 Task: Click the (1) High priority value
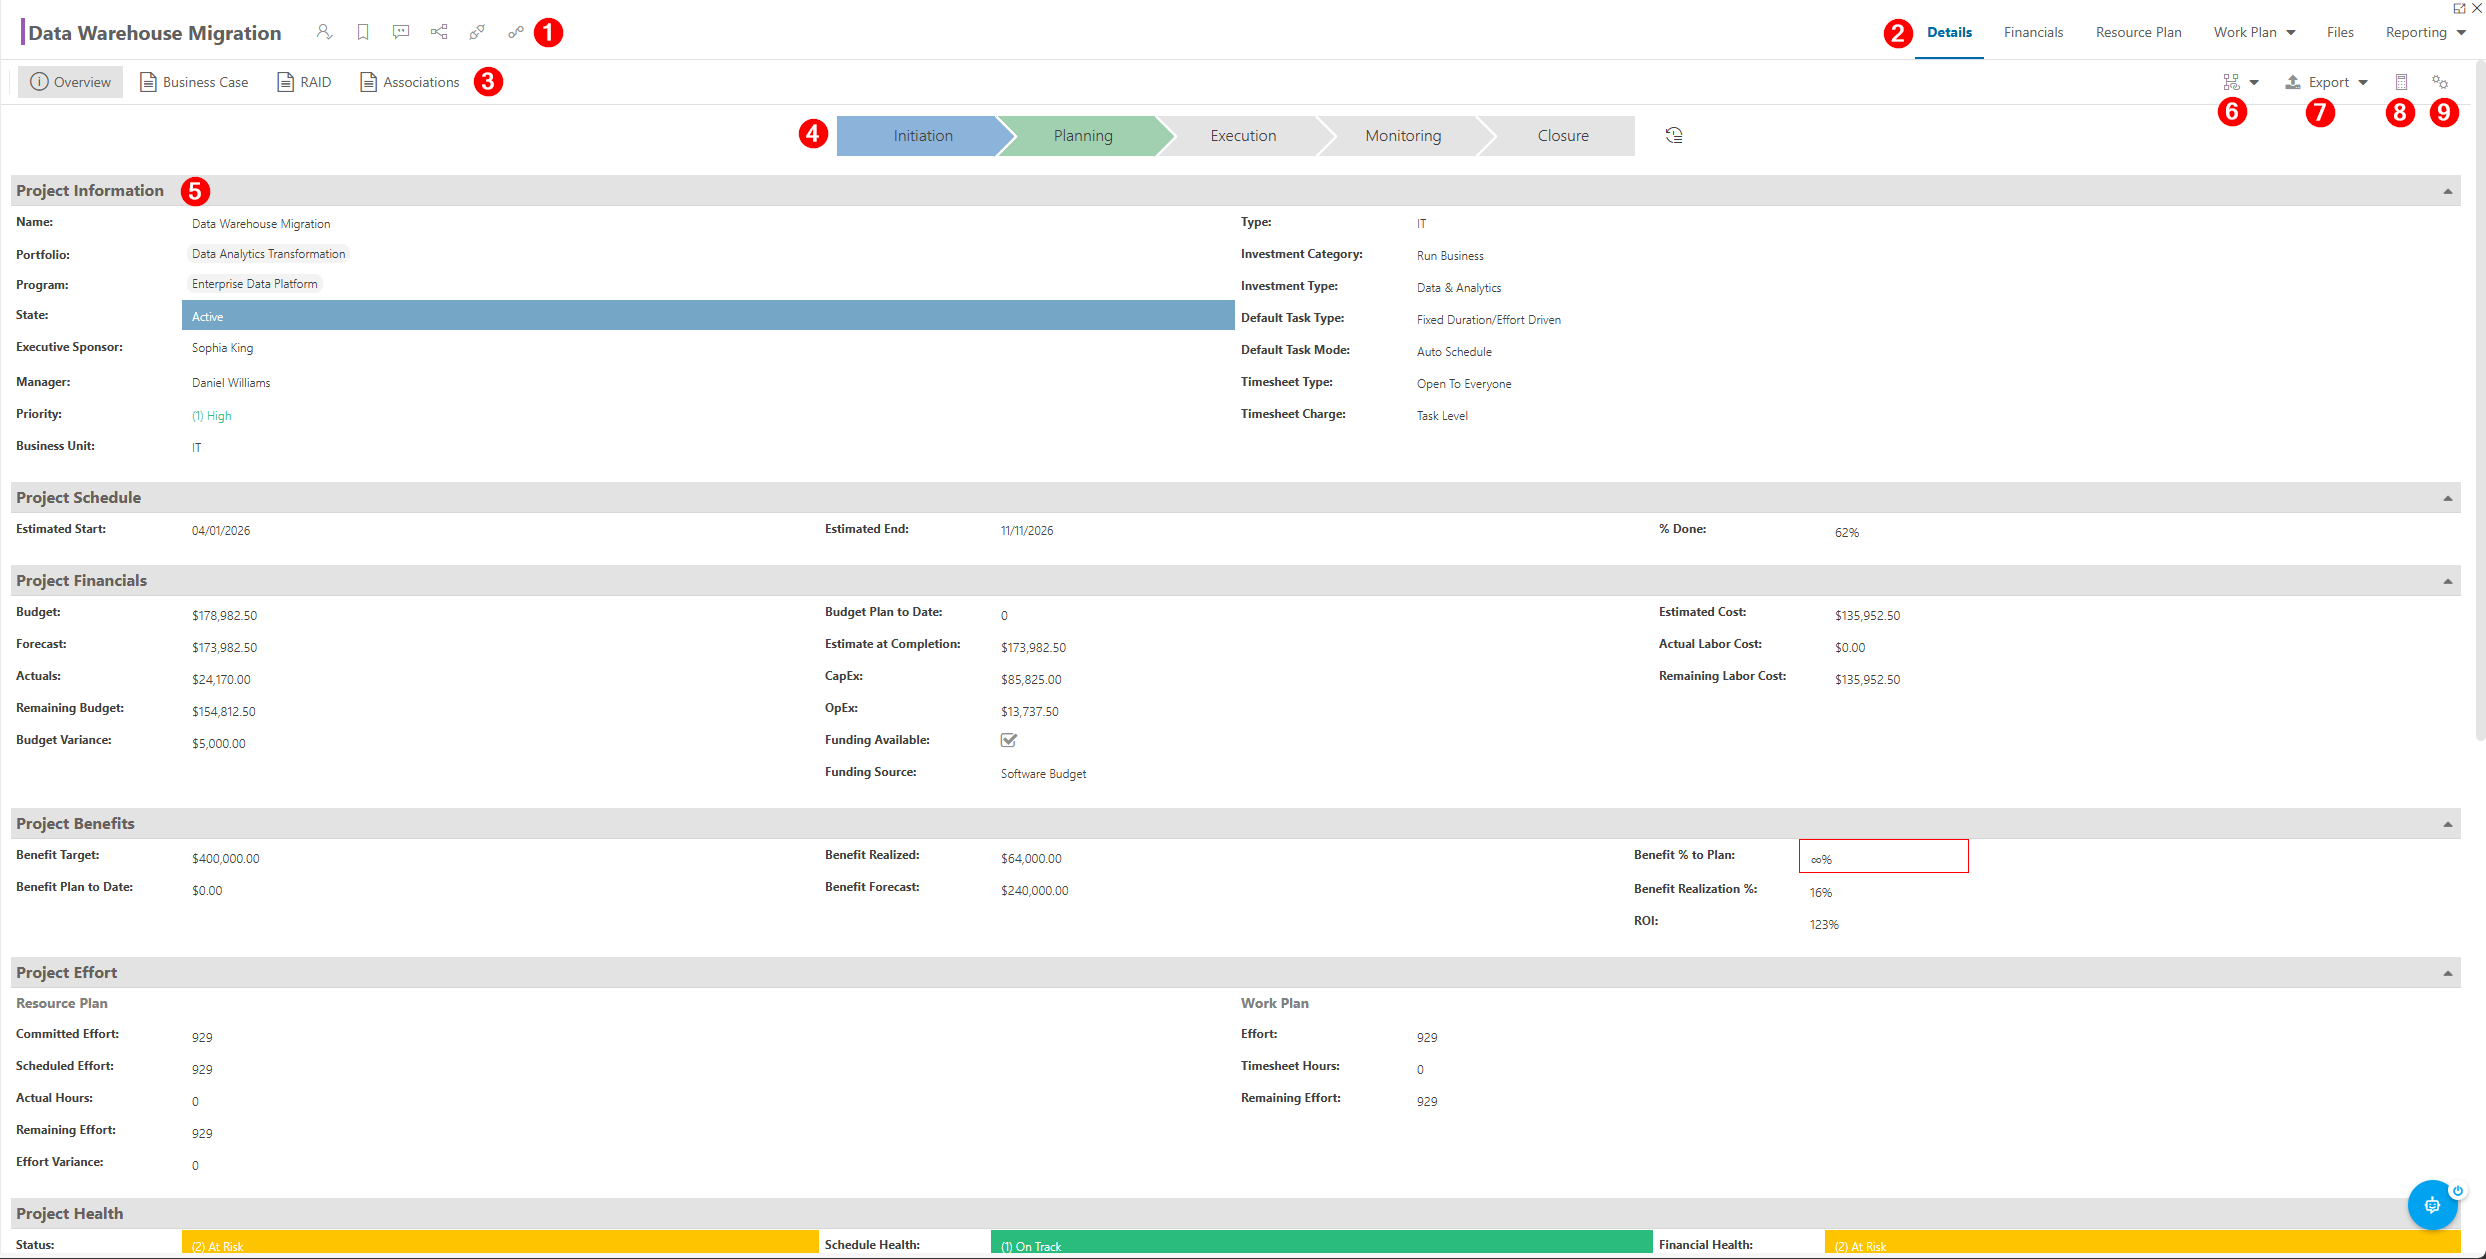[x=211, y=416]
